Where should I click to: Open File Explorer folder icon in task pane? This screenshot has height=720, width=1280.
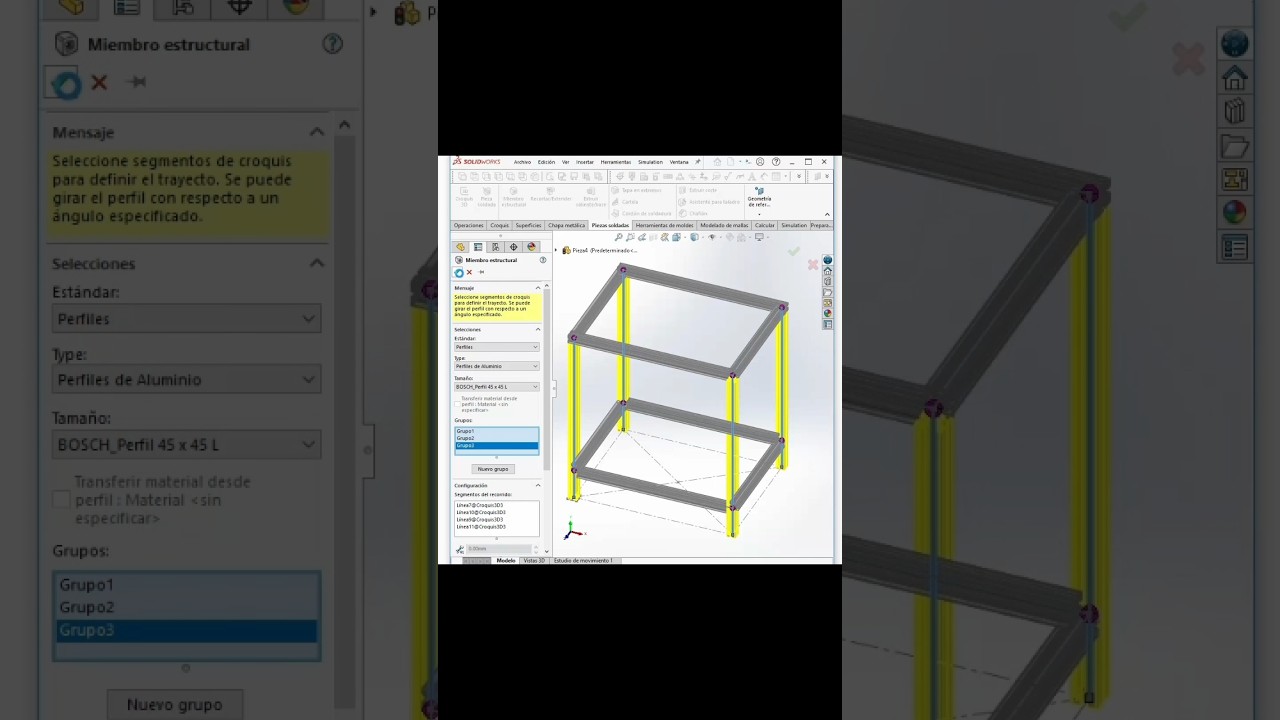pos(827,292)
